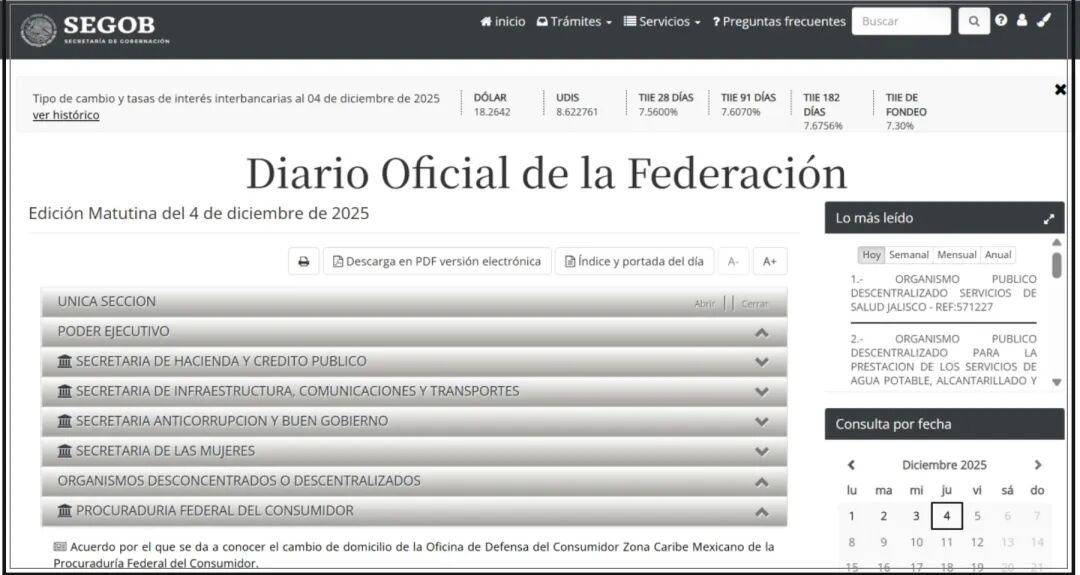1080x575 pixels.
Task: Expand Secretaria Anticorrupcion y Buen Gobierno
Action: [414, 421]
